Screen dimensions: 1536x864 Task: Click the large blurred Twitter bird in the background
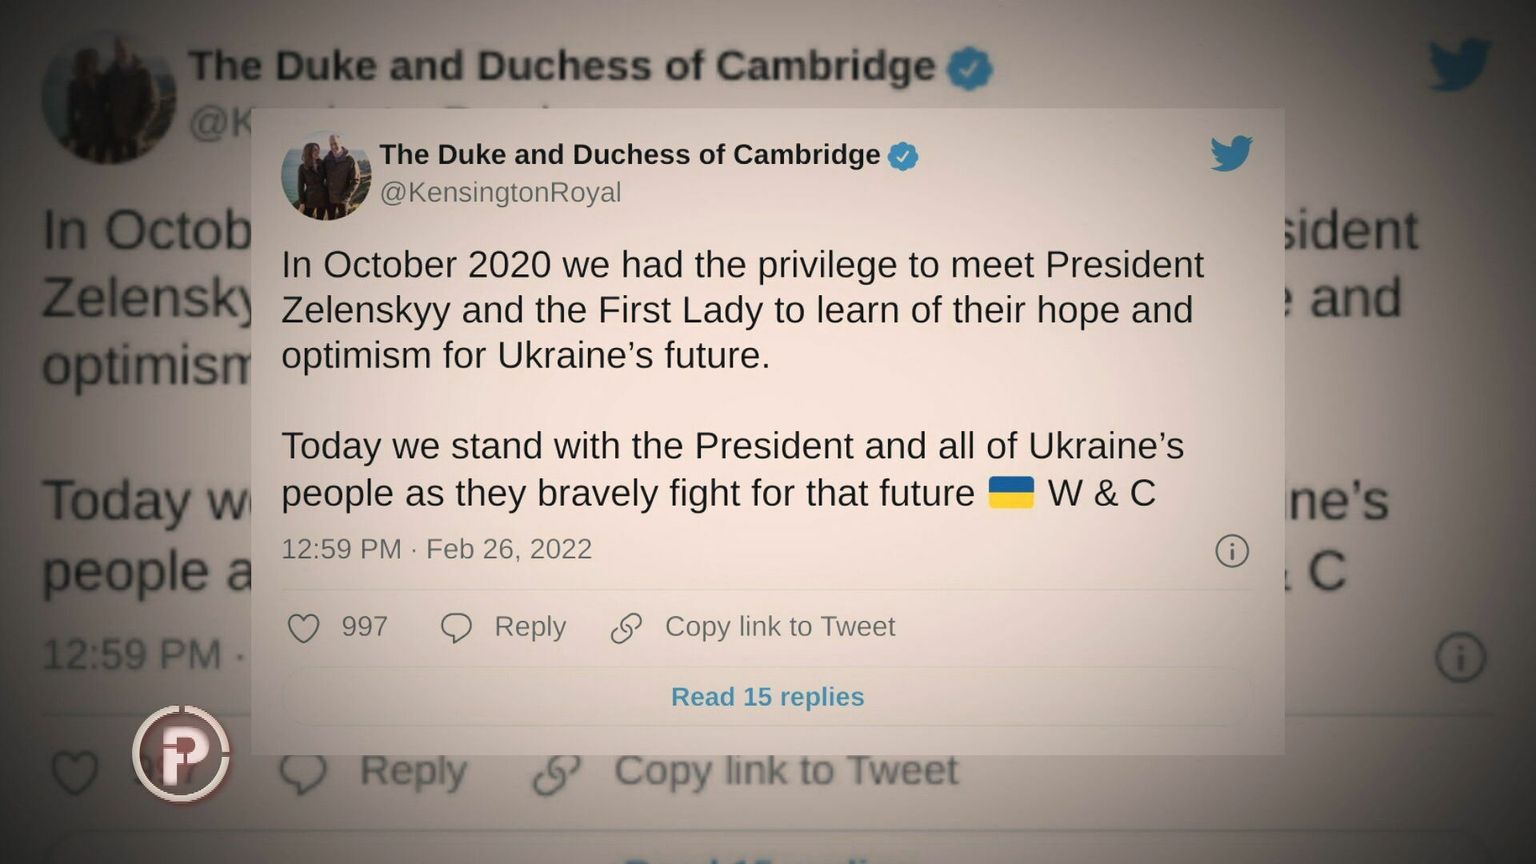click(1459, 65)
